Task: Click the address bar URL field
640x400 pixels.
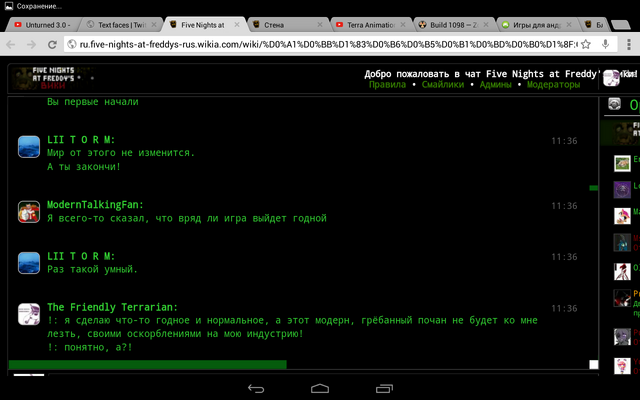Action: pyautogui.click(x=329, y=44)
